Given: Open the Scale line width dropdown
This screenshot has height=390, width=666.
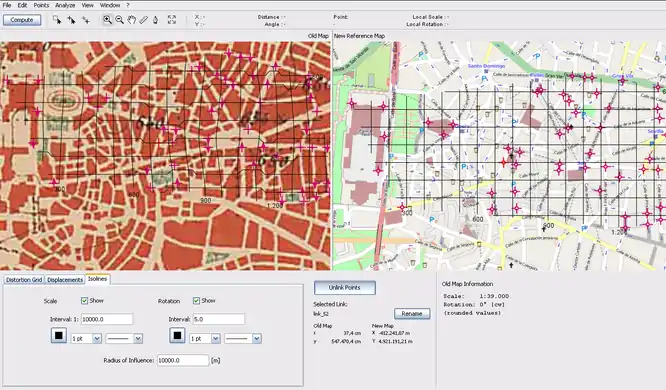Looking at the screenshot, I should click(x=86, y=339).
